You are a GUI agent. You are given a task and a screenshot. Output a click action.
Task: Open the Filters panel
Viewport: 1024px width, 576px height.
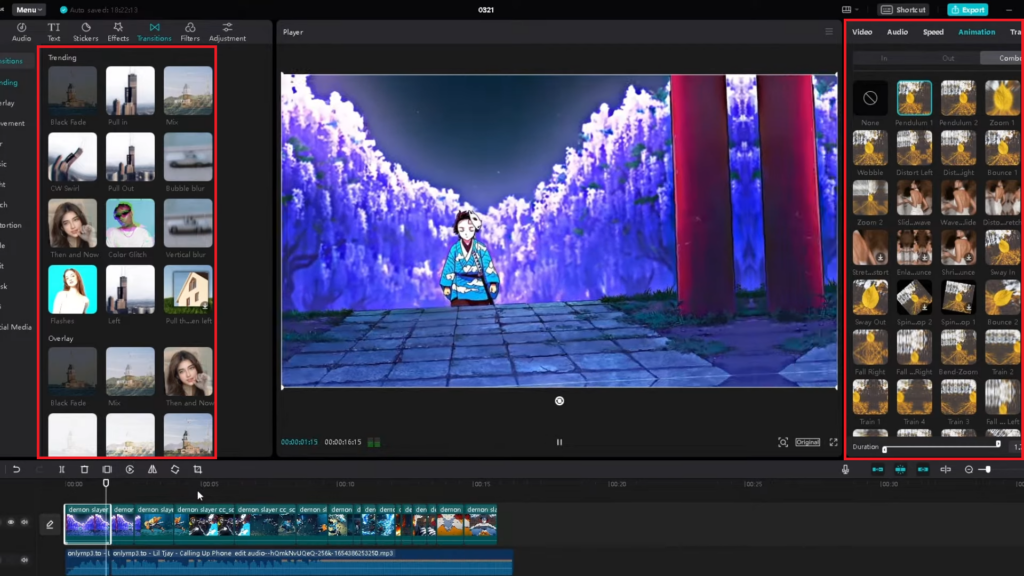[192, 31]
